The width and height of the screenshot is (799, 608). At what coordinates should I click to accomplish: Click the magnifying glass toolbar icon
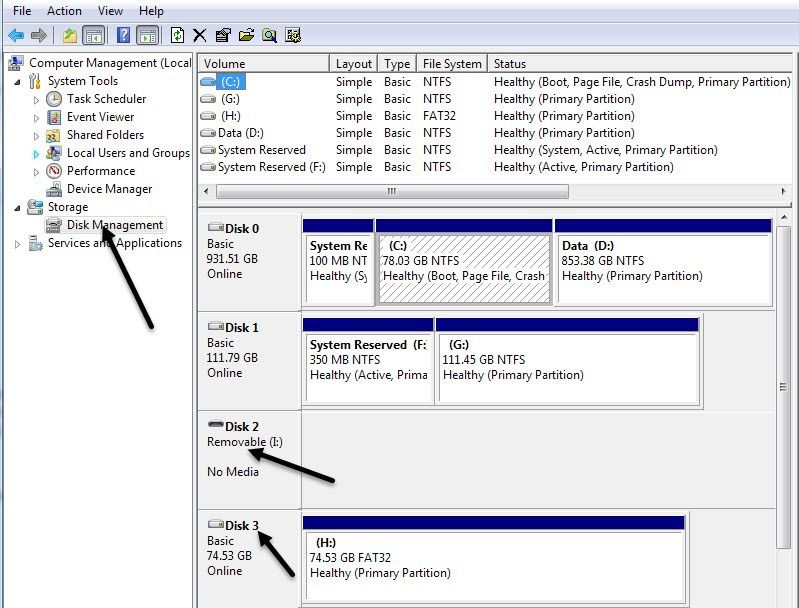pyautogui.click(x=269, y=36)
